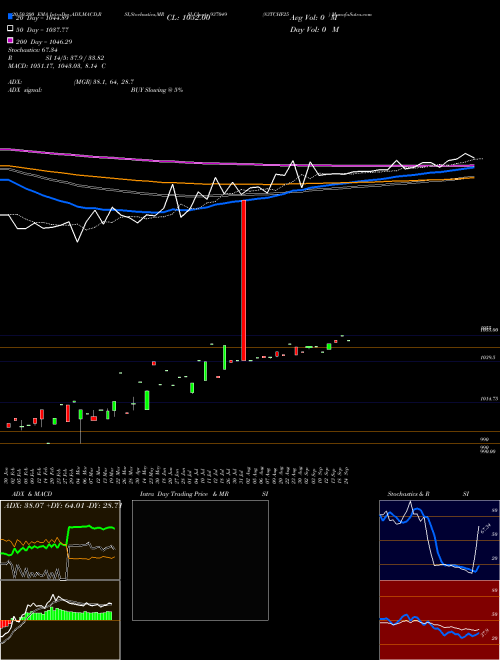This screenshot has width=500, height=660.
Task: Click the ADX line chart panel
Action: coord(60,540)
